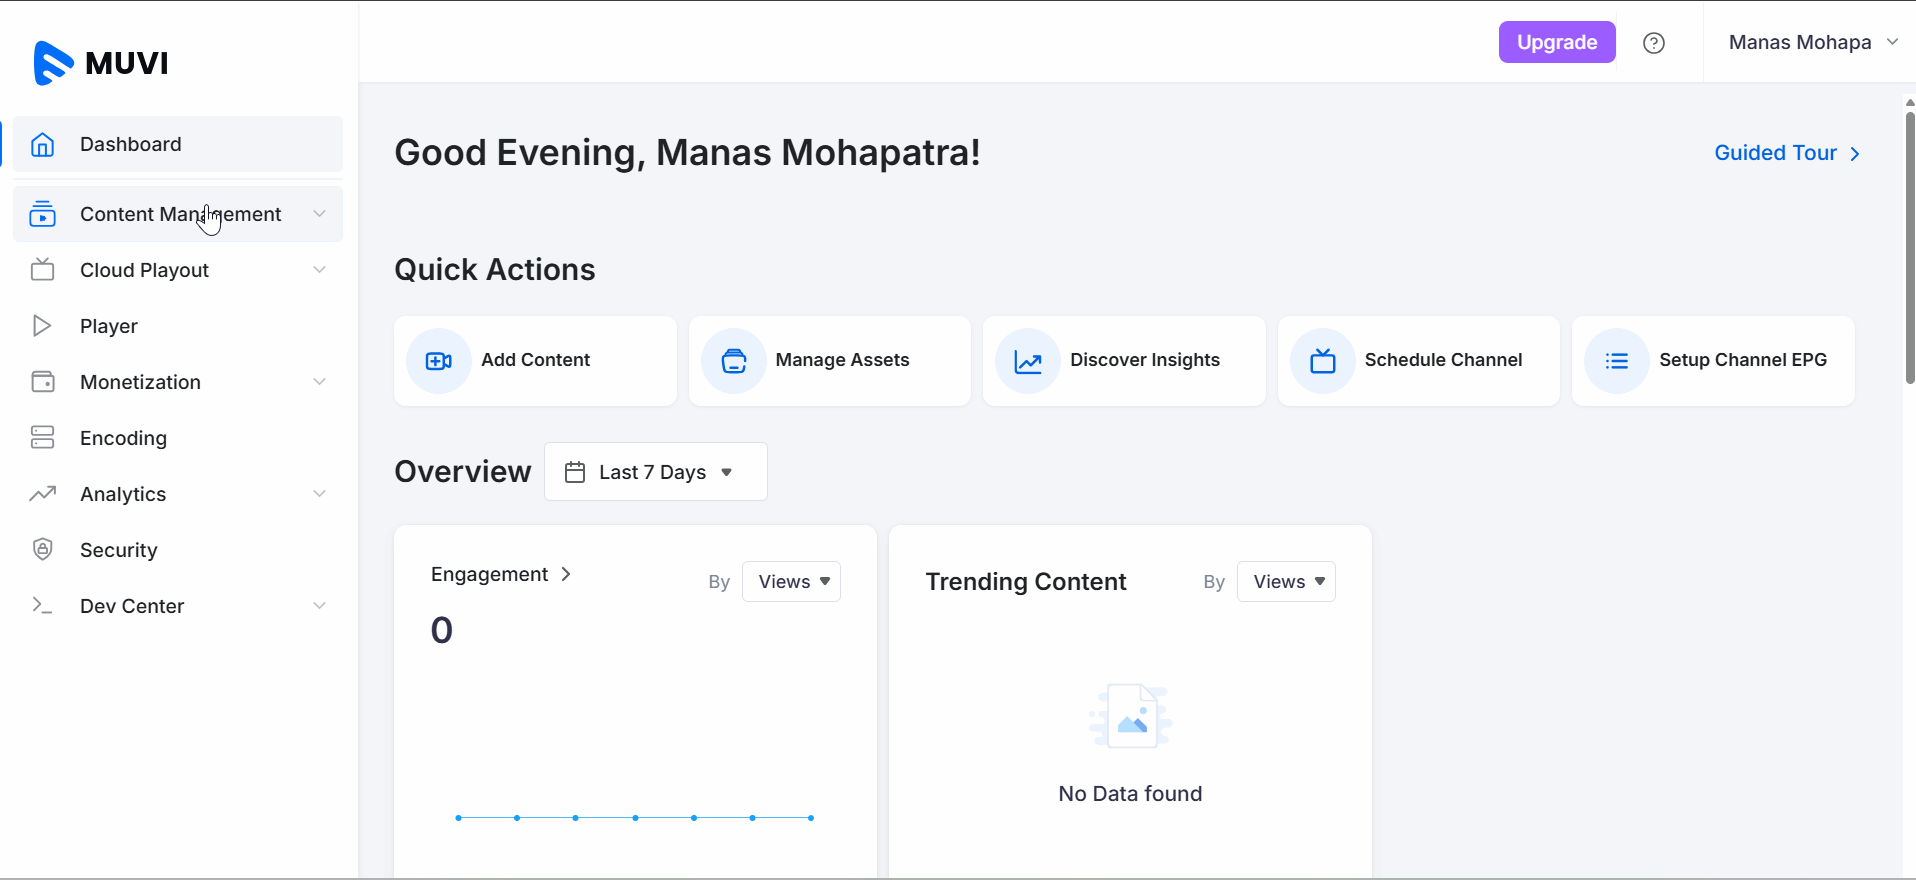
Task: Open the Last 7 Days date dropdown
Action: pyautogui.click(x=655, y=472)
